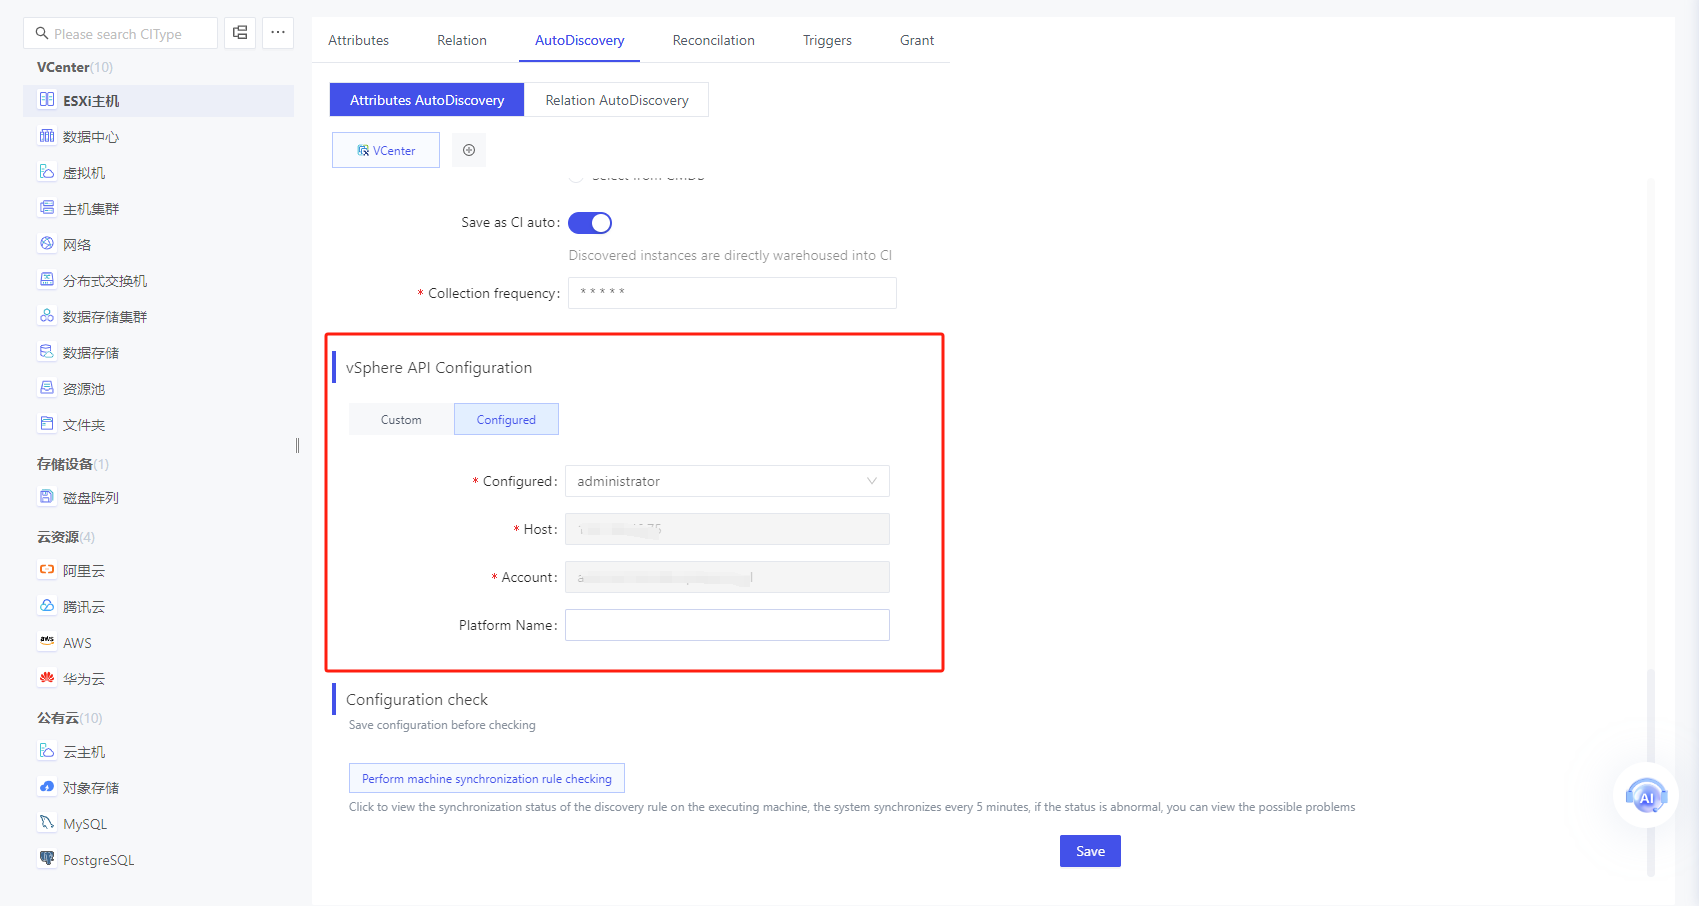Select 磁盘阵列 in the CIType list

(x=158, y=497)
